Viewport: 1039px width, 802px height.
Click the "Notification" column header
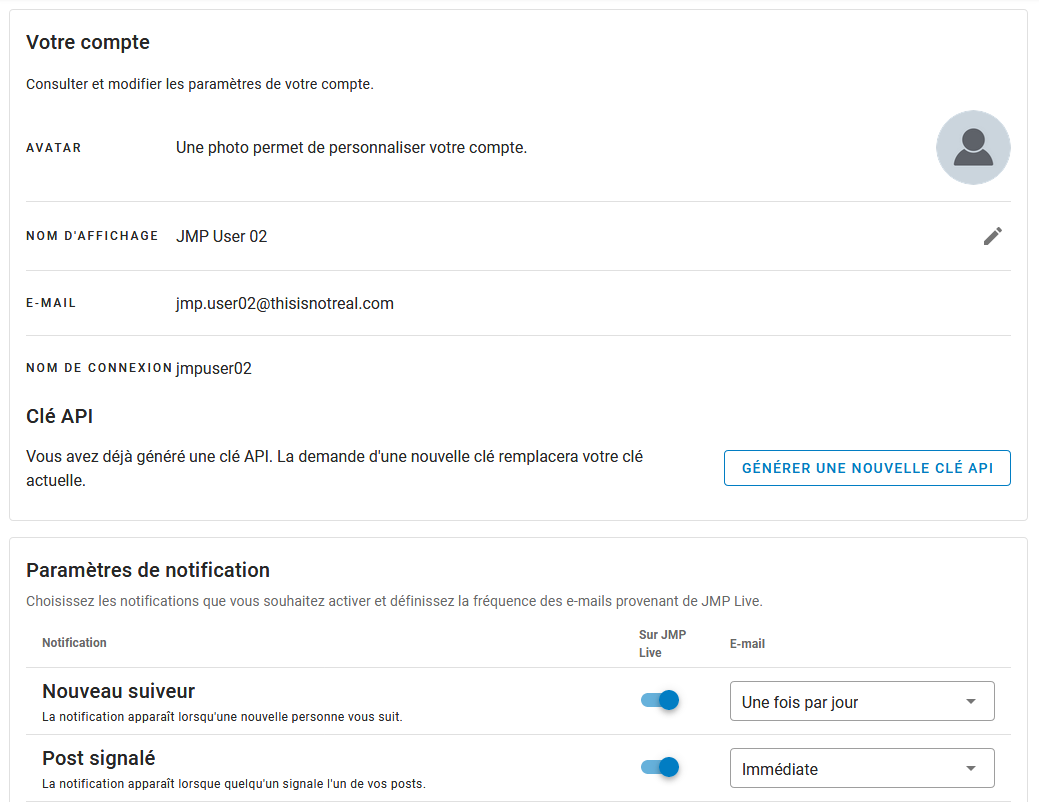(74, 643)
